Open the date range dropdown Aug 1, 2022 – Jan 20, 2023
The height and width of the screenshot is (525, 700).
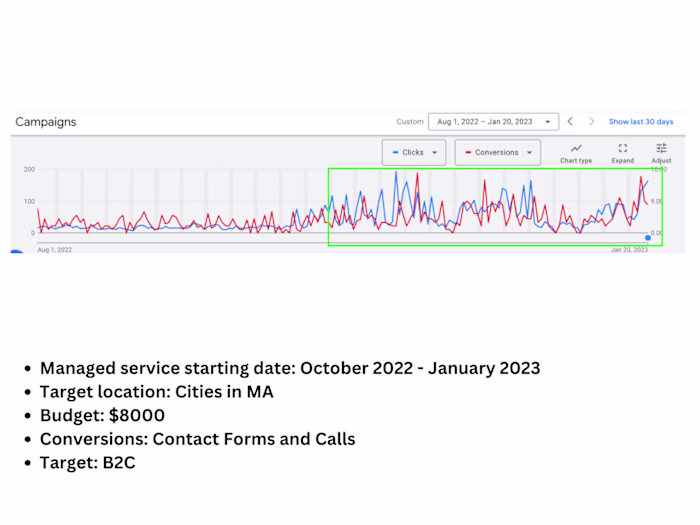493,122
